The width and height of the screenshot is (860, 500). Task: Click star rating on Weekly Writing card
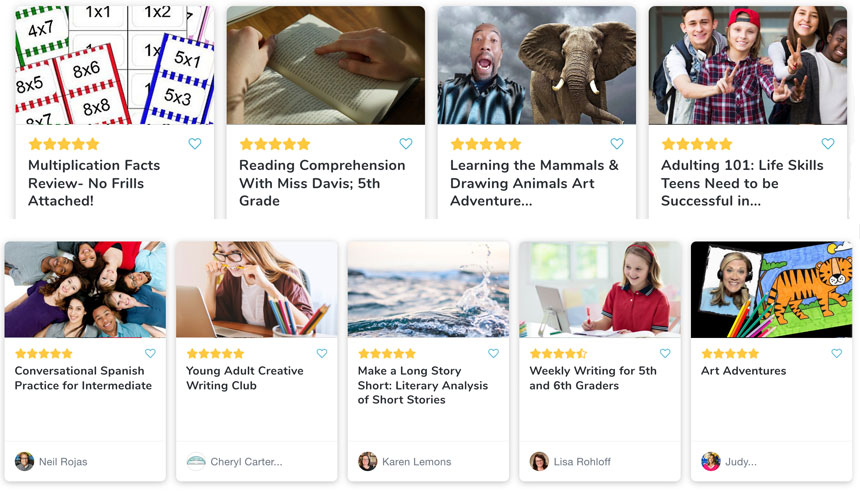pos(558,354)
